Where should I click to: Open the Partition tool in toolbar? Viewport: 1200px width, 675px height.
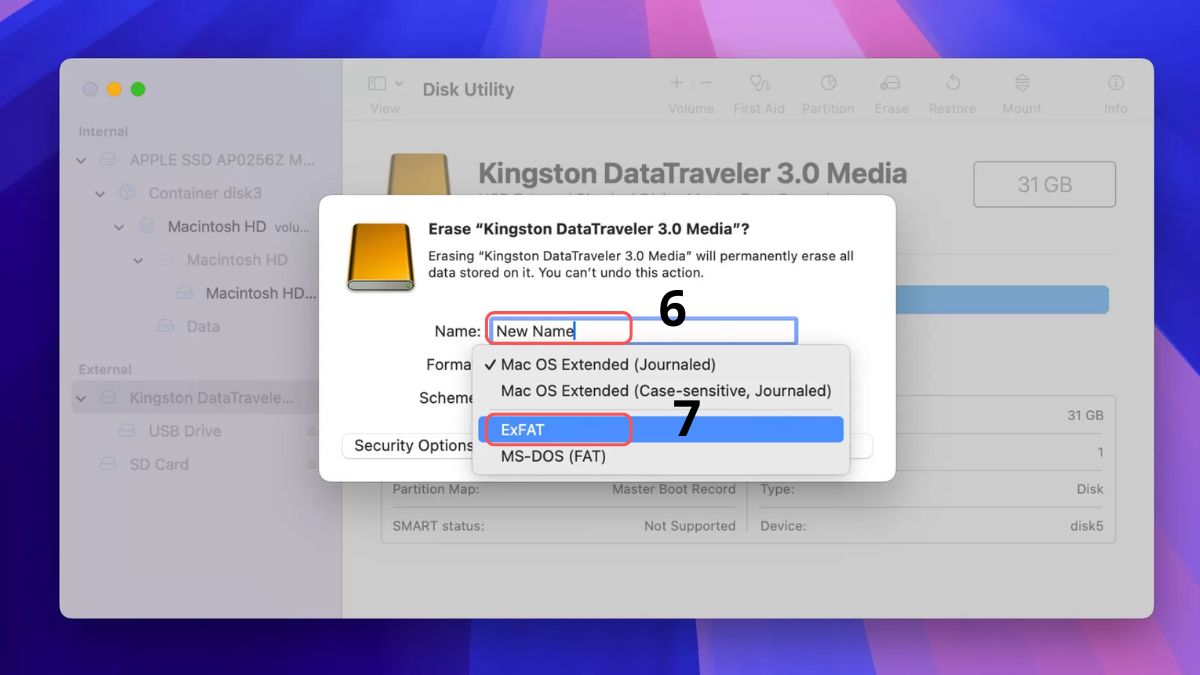828,84
